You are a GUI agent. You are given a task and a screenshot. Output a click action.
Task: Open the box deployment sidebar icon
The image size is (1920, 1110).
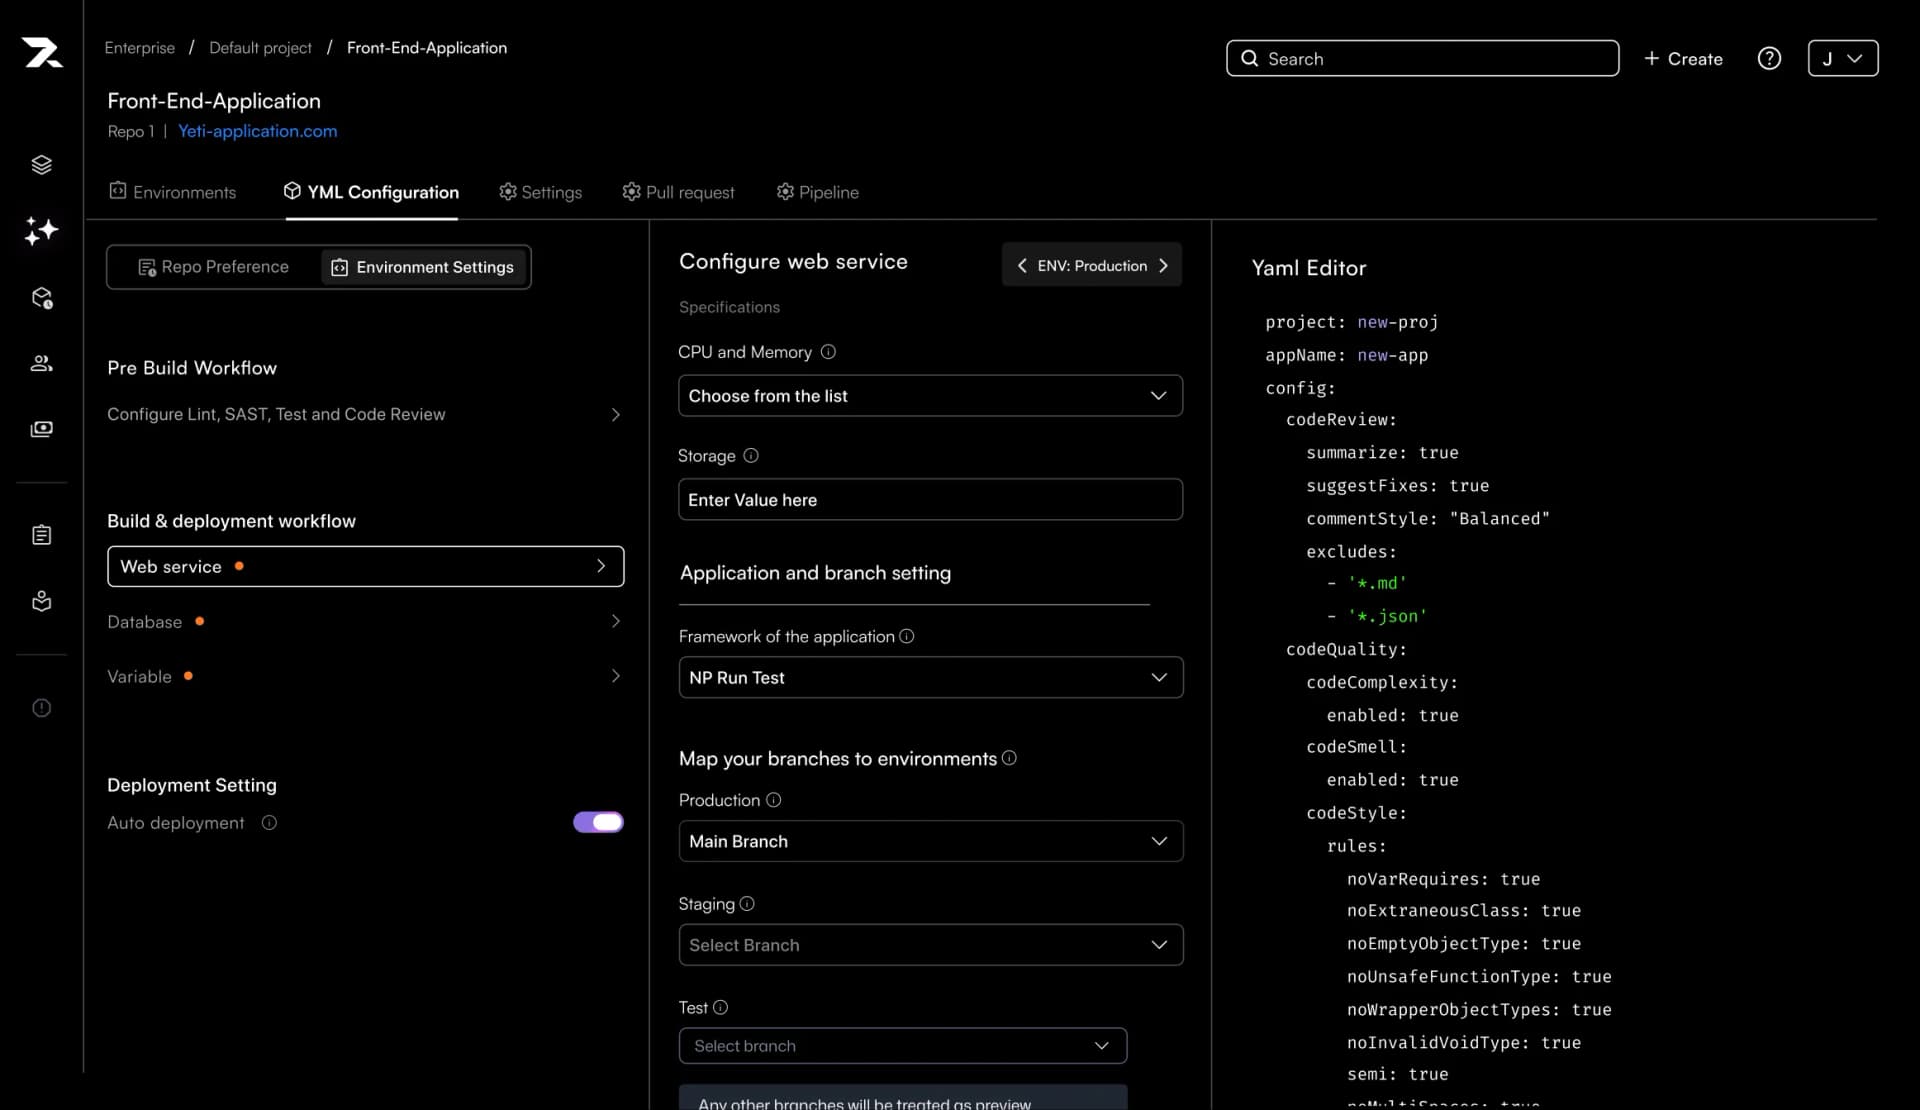coord(41,601)
